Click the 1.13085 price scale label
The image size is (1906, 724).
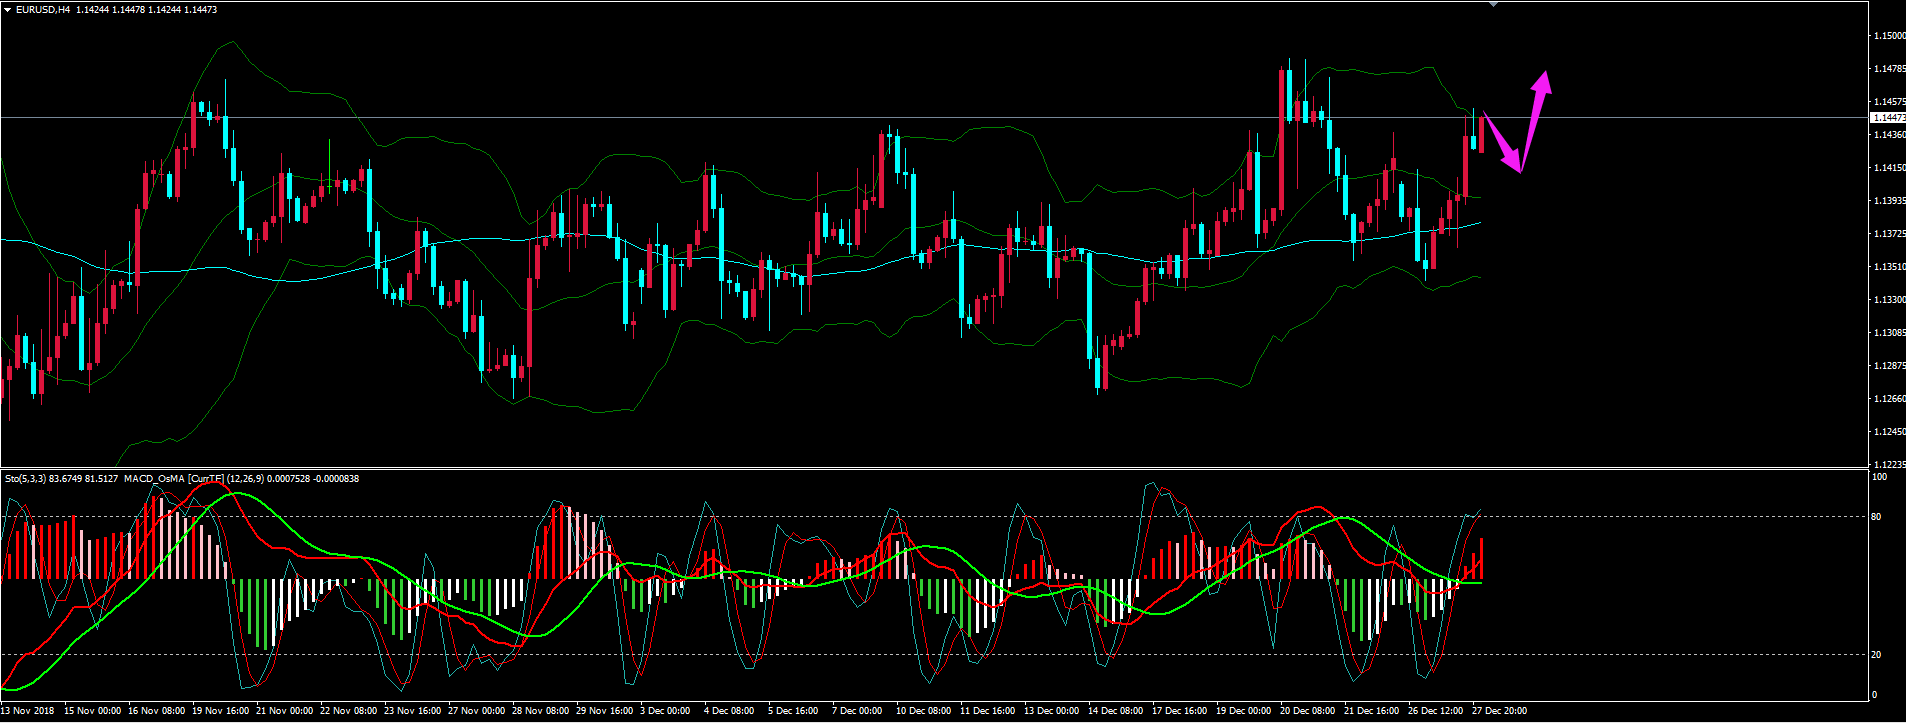[x=1889, y=333]
